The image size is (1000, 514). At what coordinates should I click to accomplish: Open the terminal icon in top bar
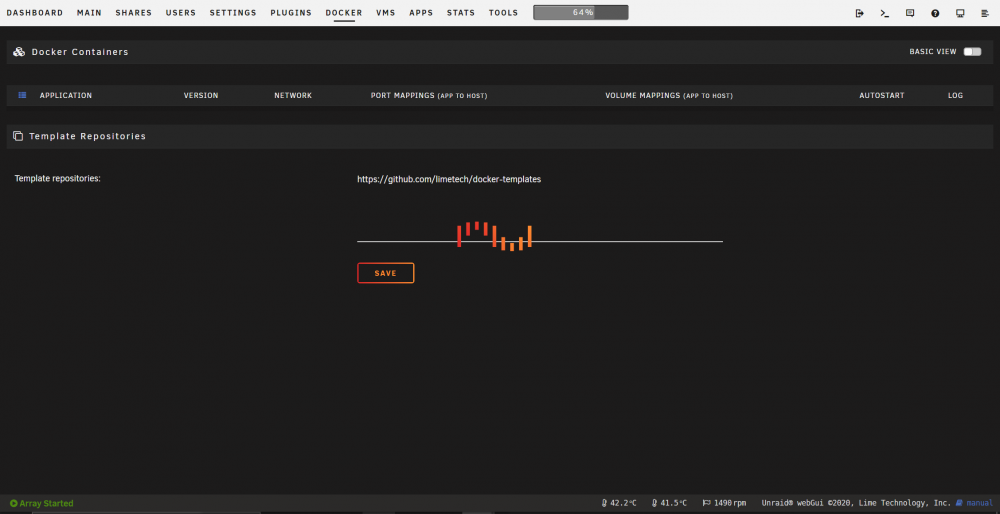(885, 13)
